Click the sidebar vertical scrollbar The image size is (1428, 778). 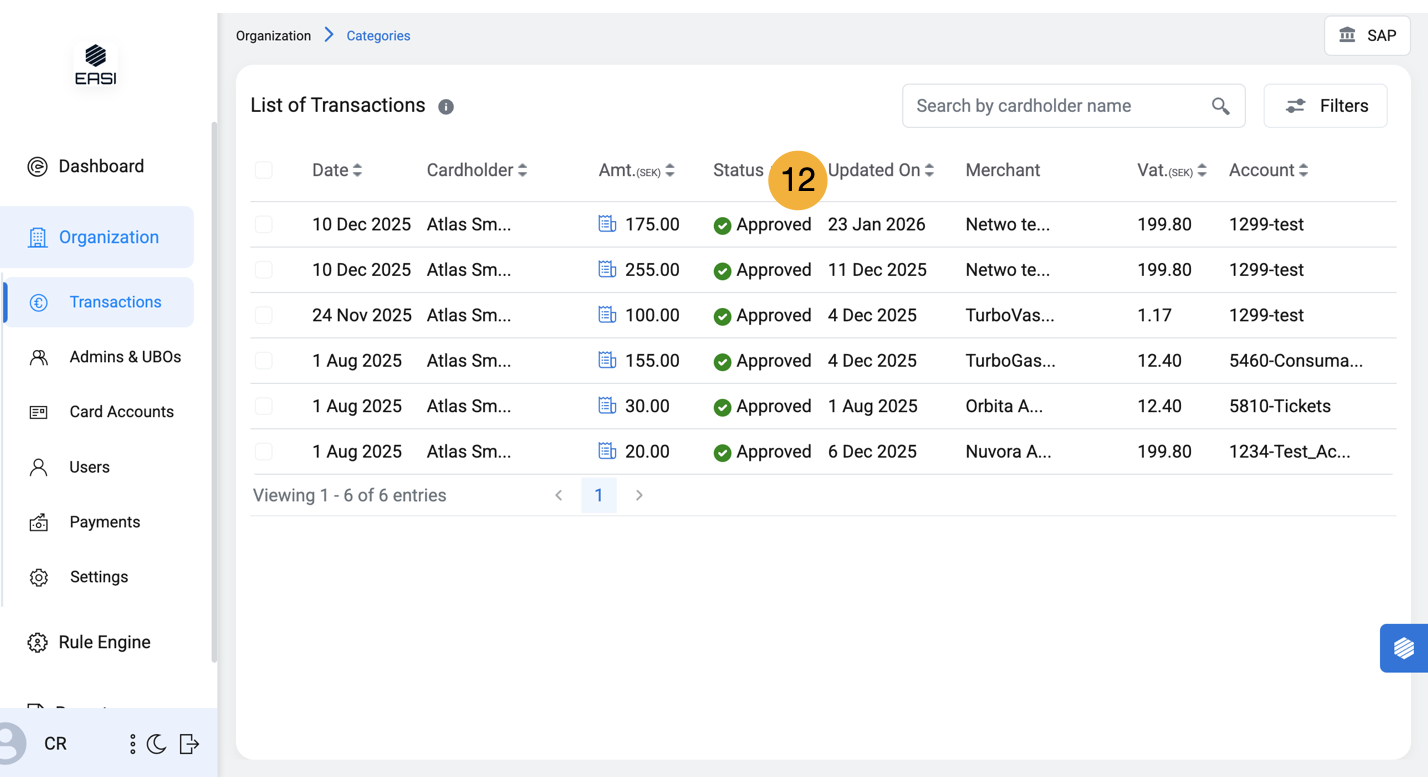(213, 392)
